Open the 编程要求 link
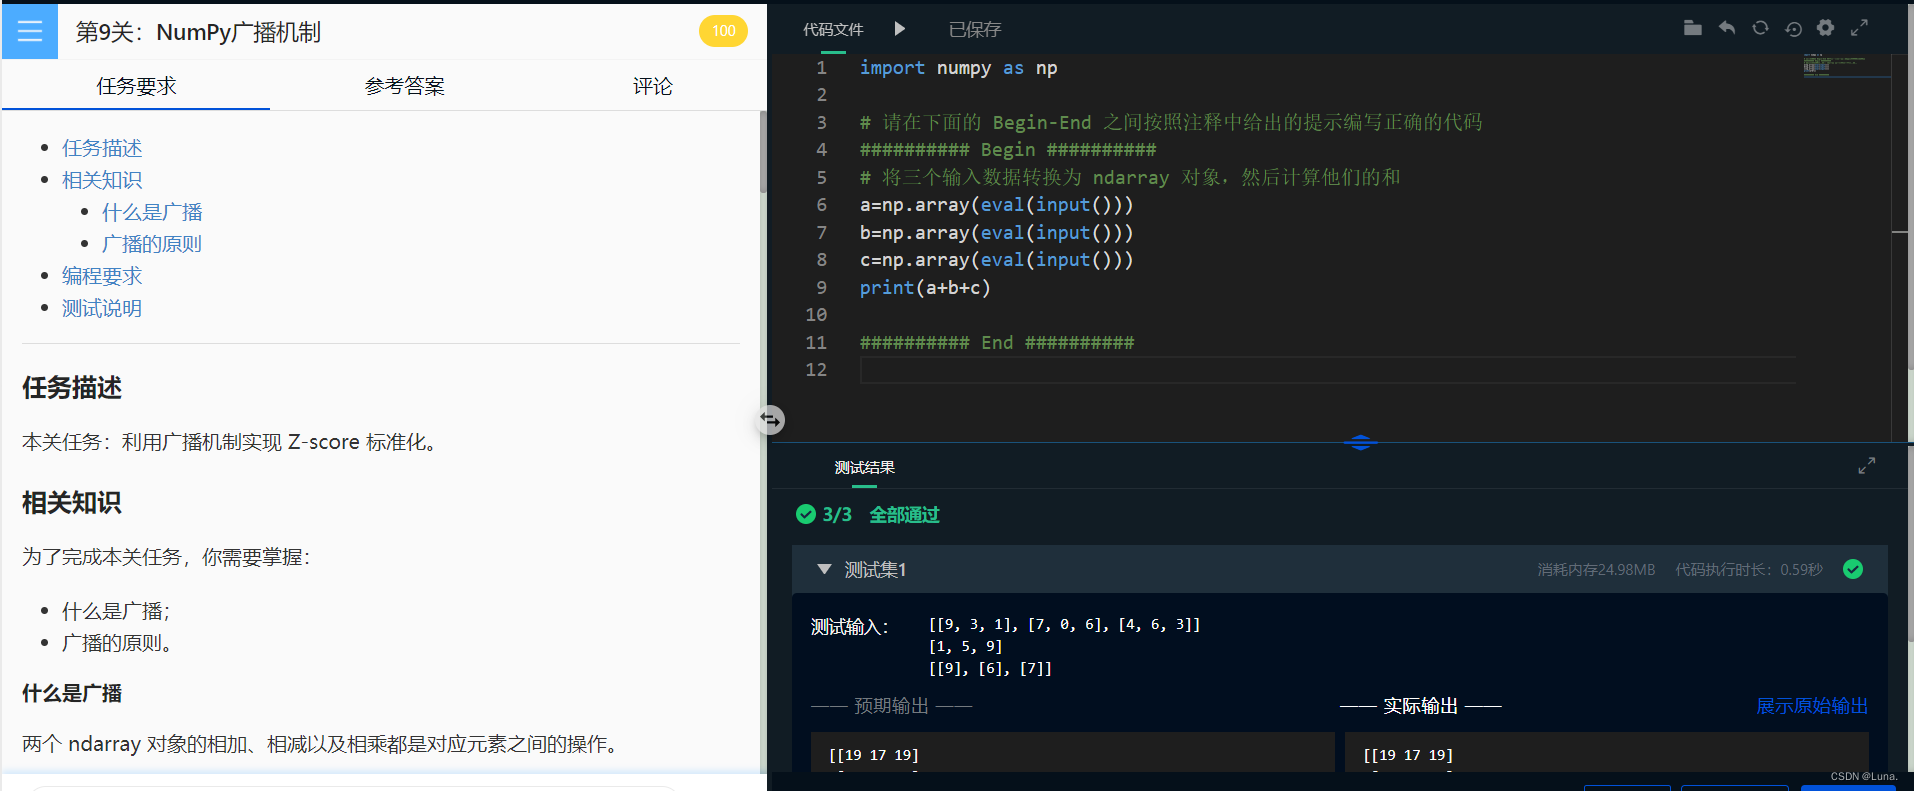This screenshot has height=791, width=1914. [102, 276]
